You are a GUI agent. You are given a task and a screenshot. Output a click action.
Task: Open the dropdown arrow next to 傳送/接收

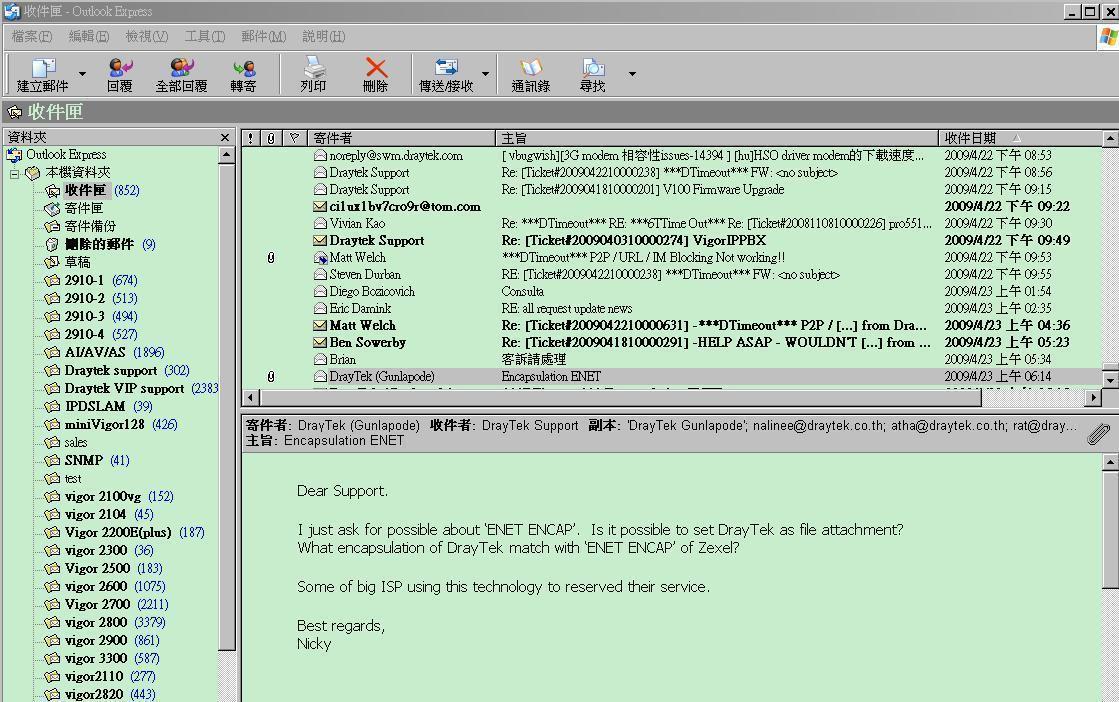[485, 73]
